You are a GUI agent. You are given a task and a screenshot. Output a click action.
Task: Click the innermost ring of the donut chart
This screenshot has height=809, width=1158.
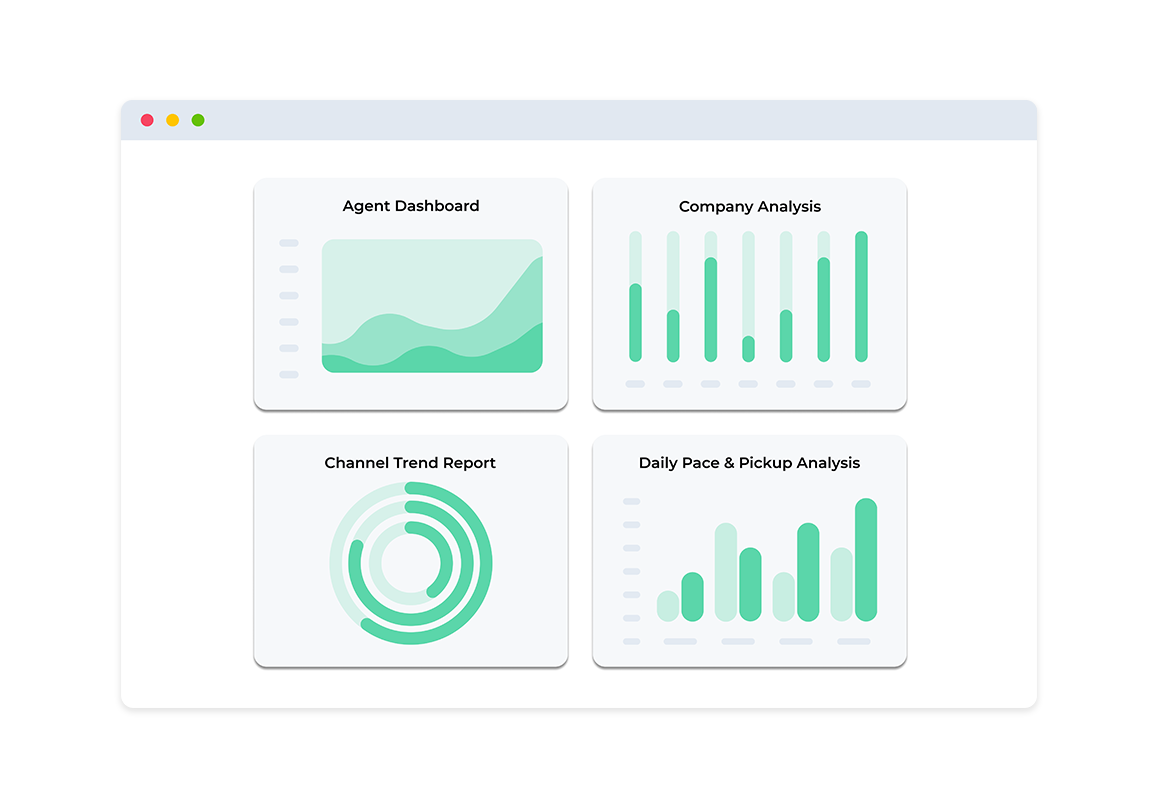tap(445, 563)
